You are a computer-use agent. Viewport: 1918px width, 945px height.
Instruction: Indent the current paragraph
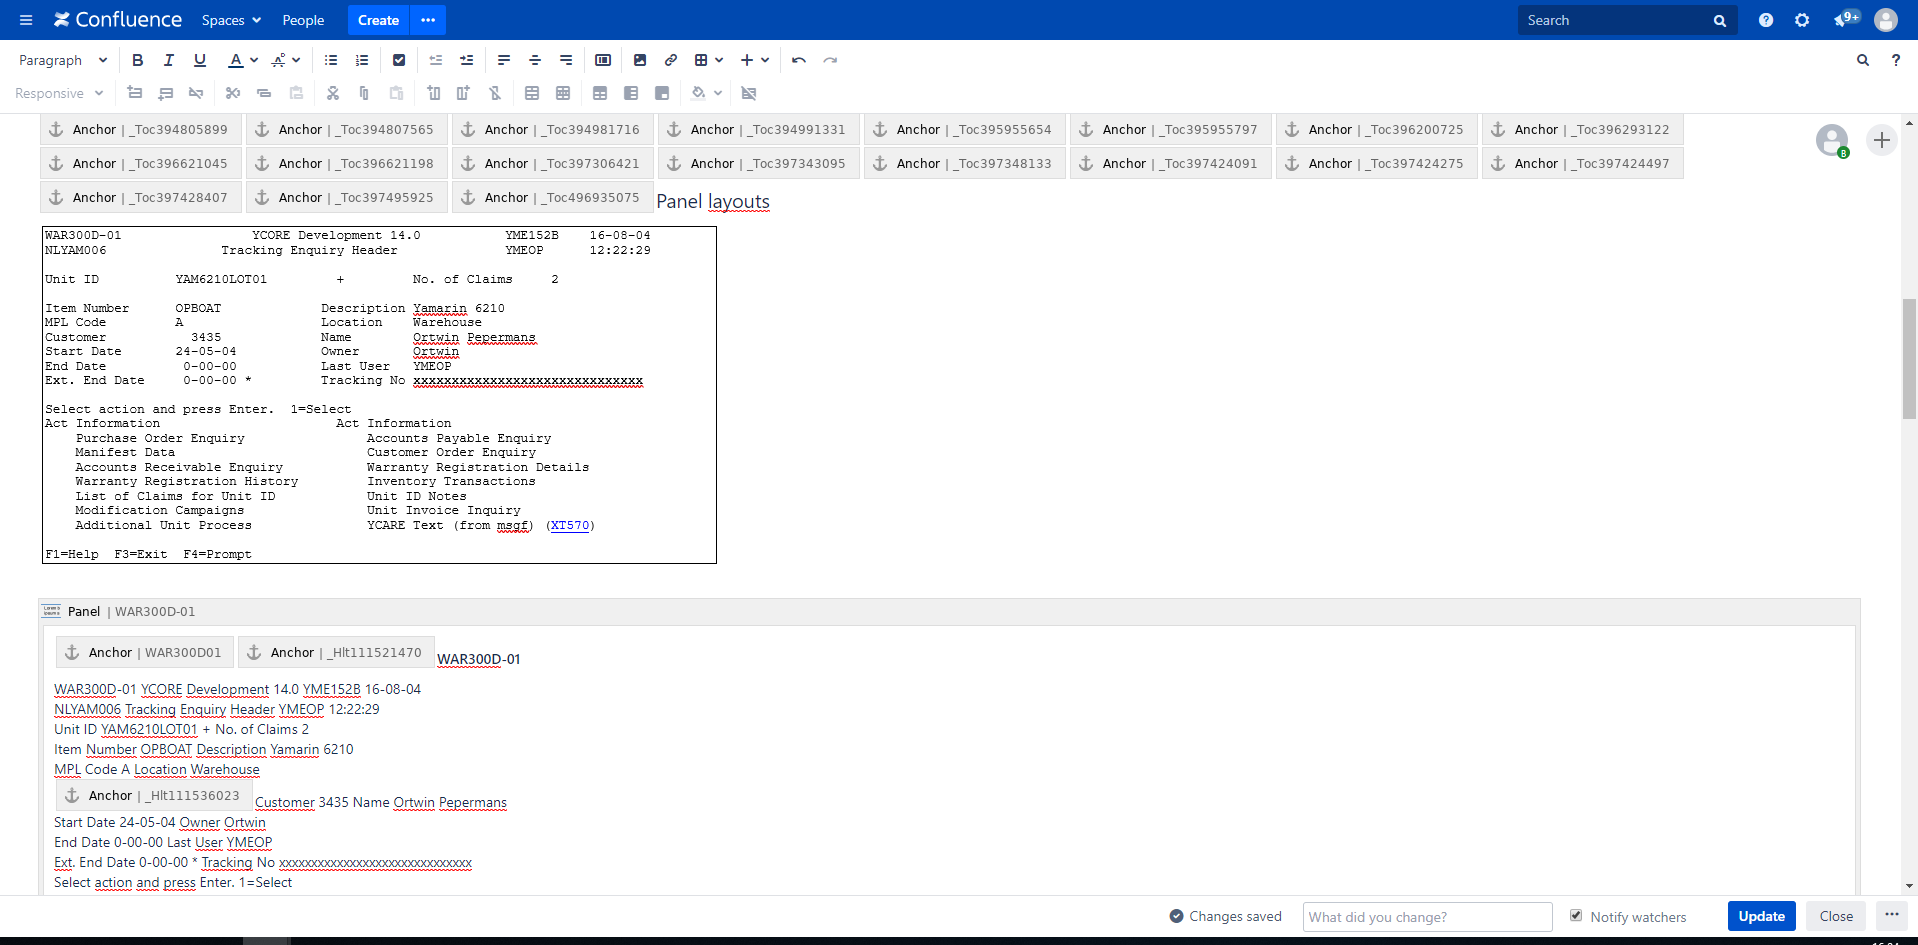click(467, 60)
